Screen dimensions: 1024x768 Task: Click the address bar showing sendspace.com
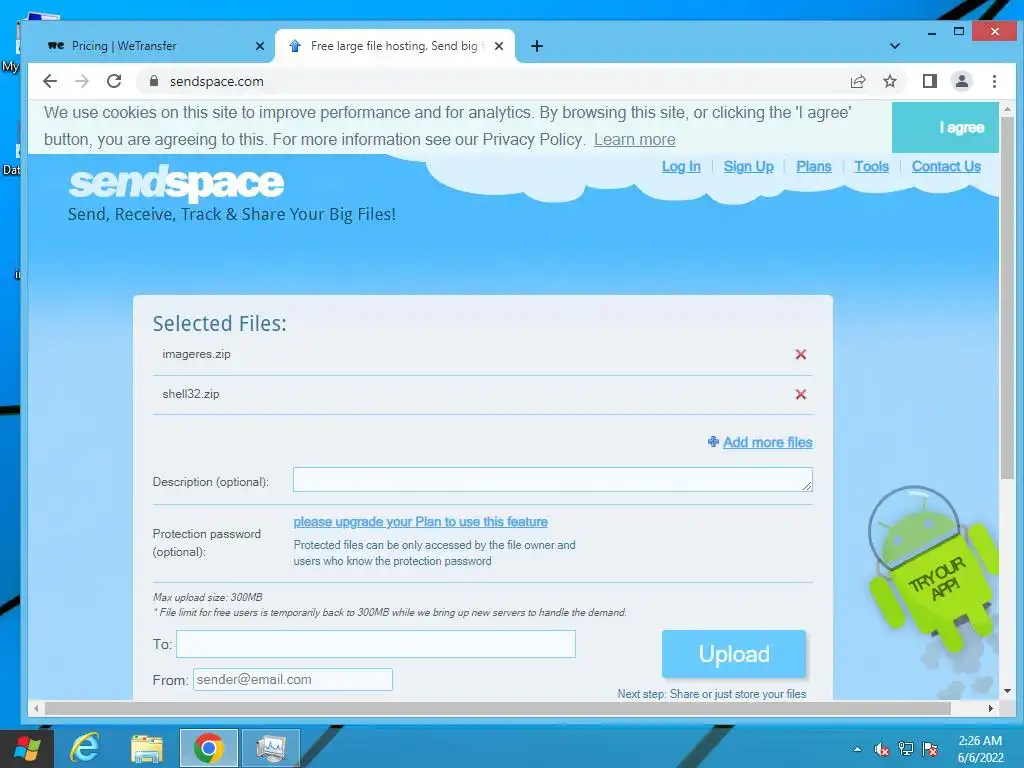click(490, 81)
